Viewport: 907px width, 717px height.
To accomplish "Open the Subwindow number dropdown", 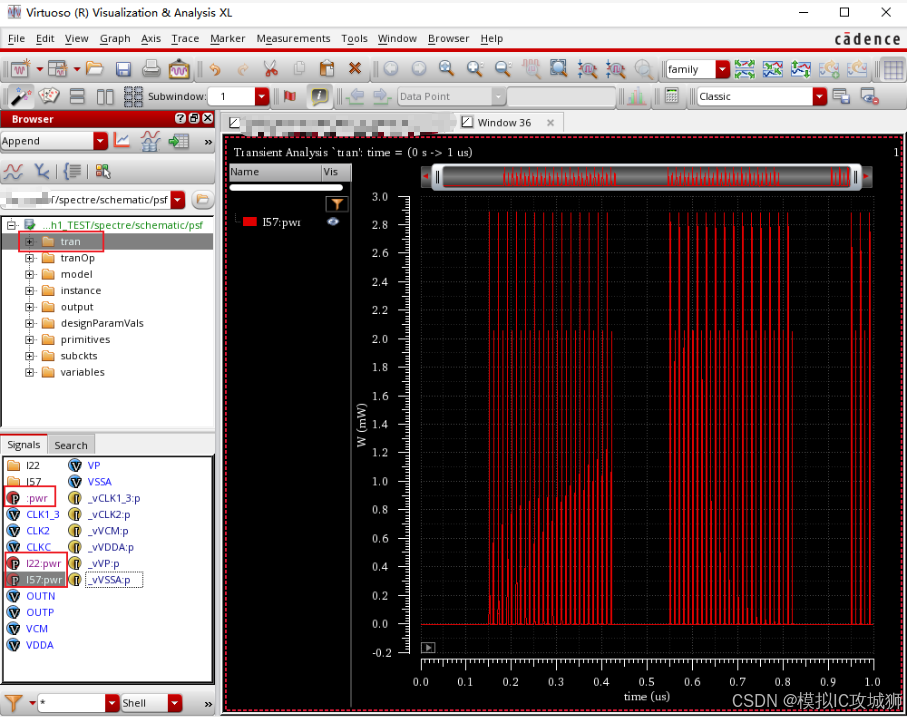I will point(262,97).
